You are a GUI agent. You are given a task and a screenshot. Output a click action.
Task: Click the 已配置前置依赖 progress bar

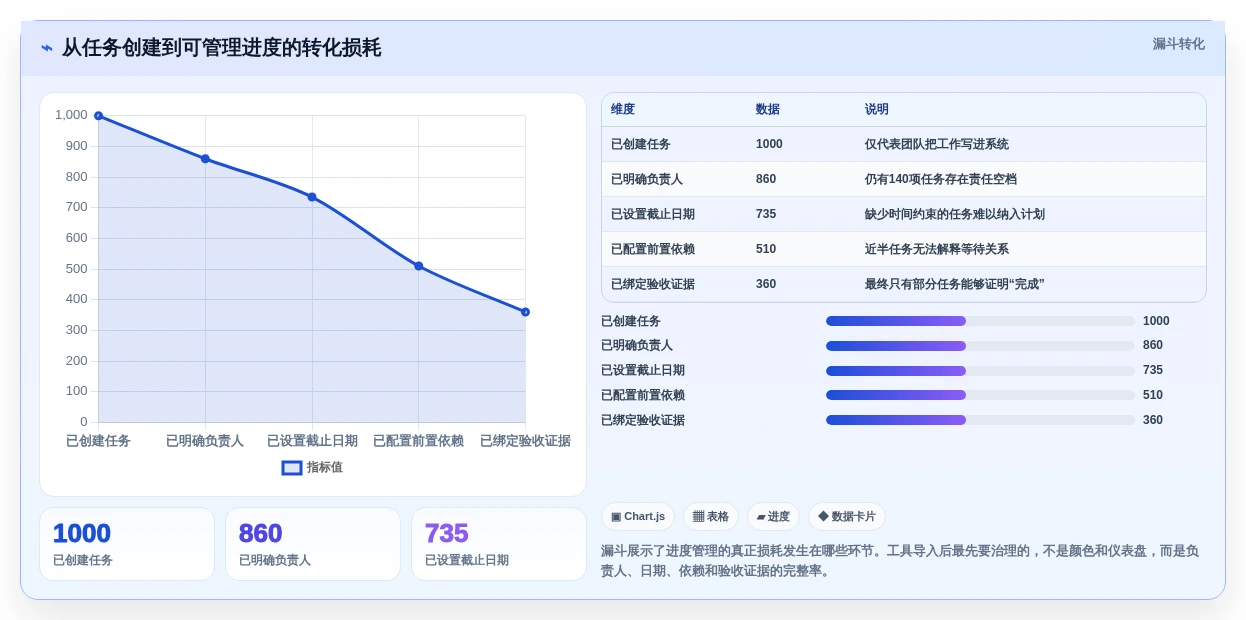pos(980,395)
